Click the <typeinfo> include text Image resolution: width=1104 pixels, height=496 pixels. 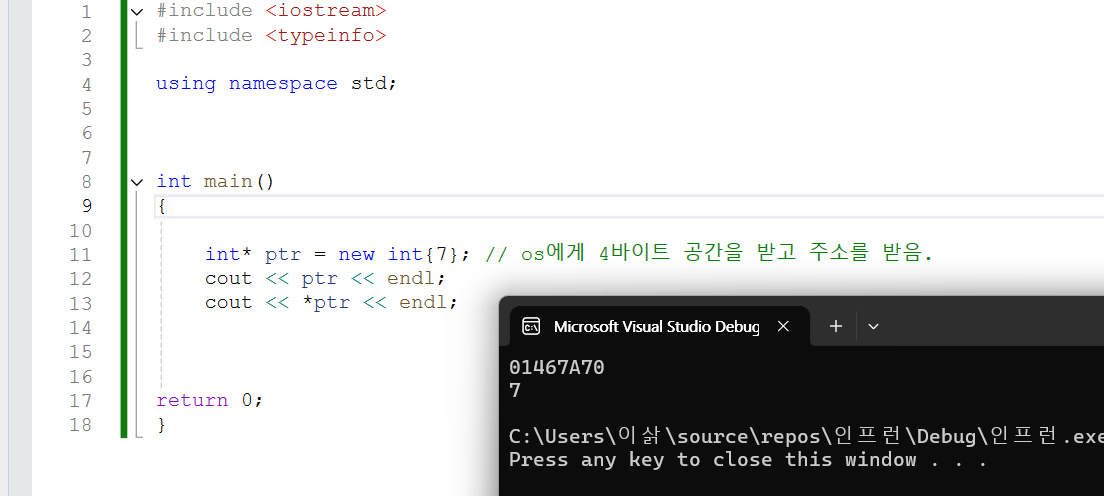(325, 35)
